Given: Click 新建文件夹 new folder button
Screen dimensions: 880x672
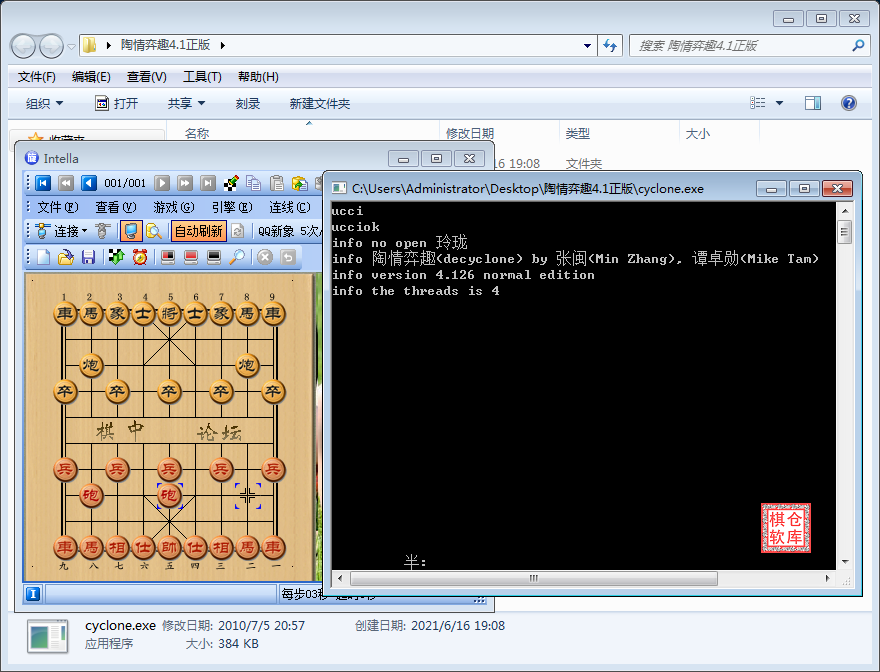Looking at the screenshot, I should click(319, 103).
